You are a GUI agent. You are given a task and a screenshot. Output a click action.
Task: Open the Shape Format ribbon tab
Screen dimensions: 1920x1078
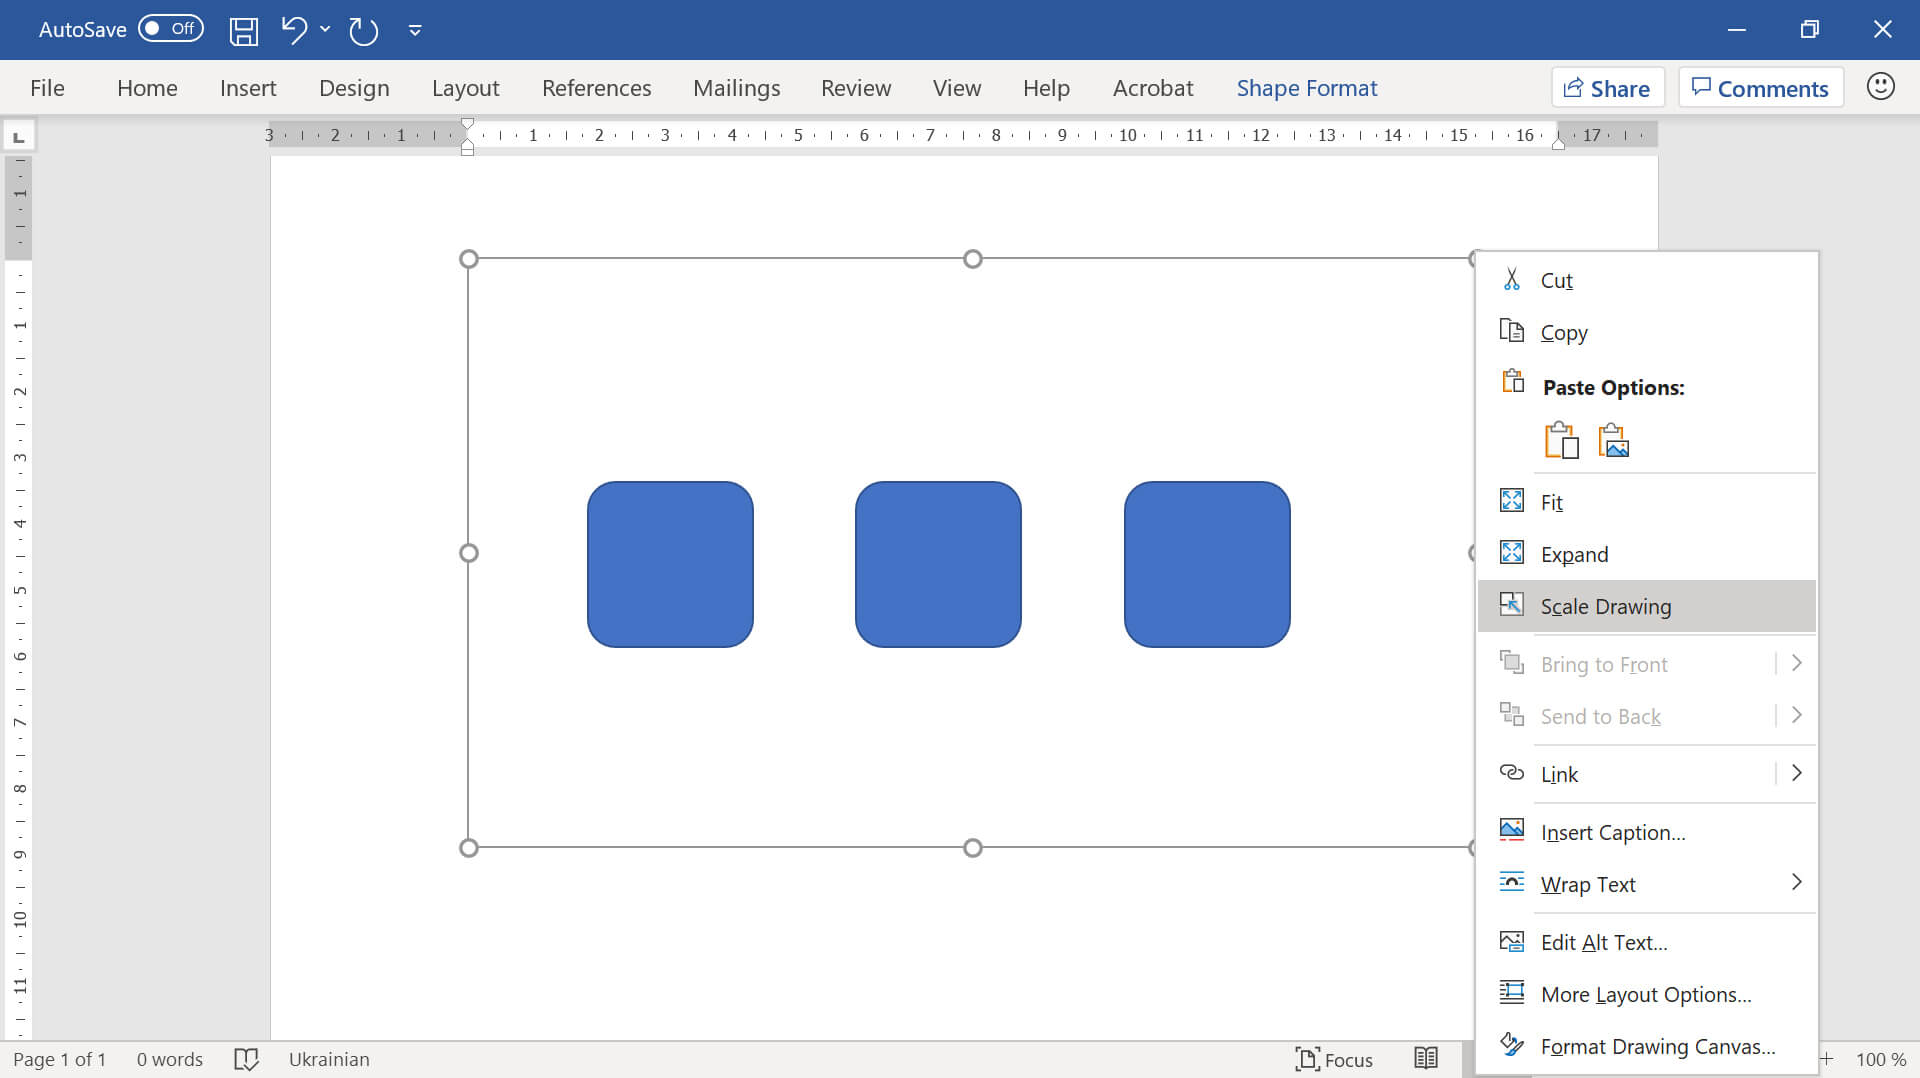[x=1306, y=88]
